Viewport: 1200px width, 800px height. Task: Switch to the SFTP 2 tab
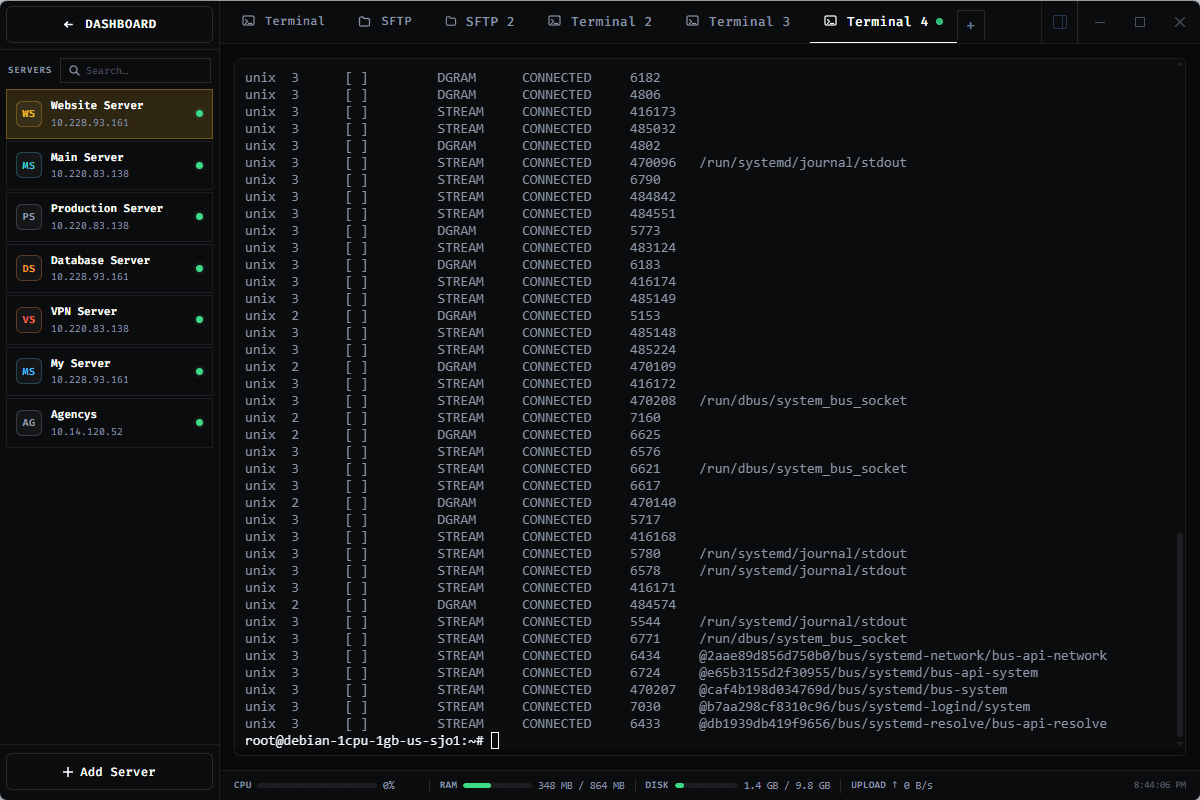(479, 21)
